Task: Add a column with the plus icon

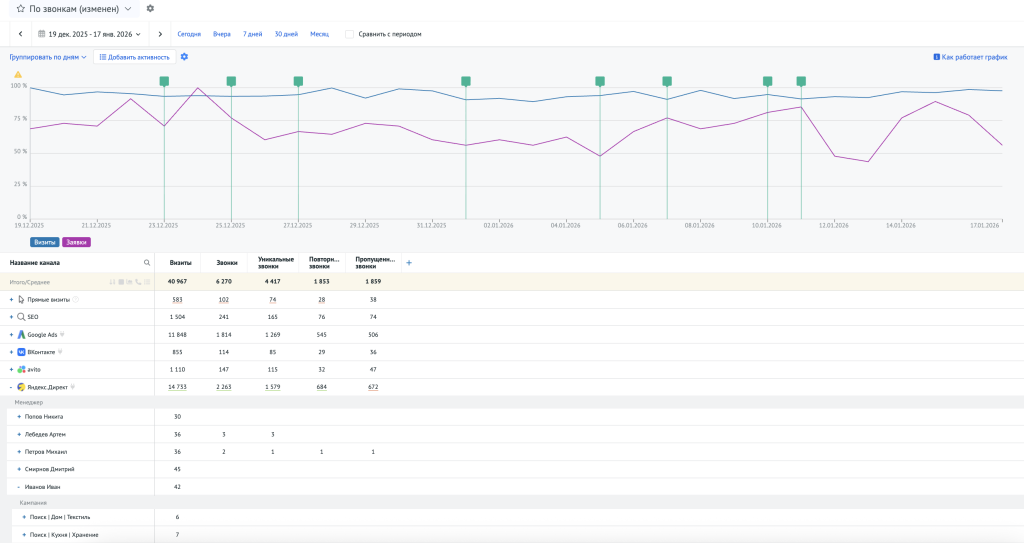Action: click(x=408, y=263)
